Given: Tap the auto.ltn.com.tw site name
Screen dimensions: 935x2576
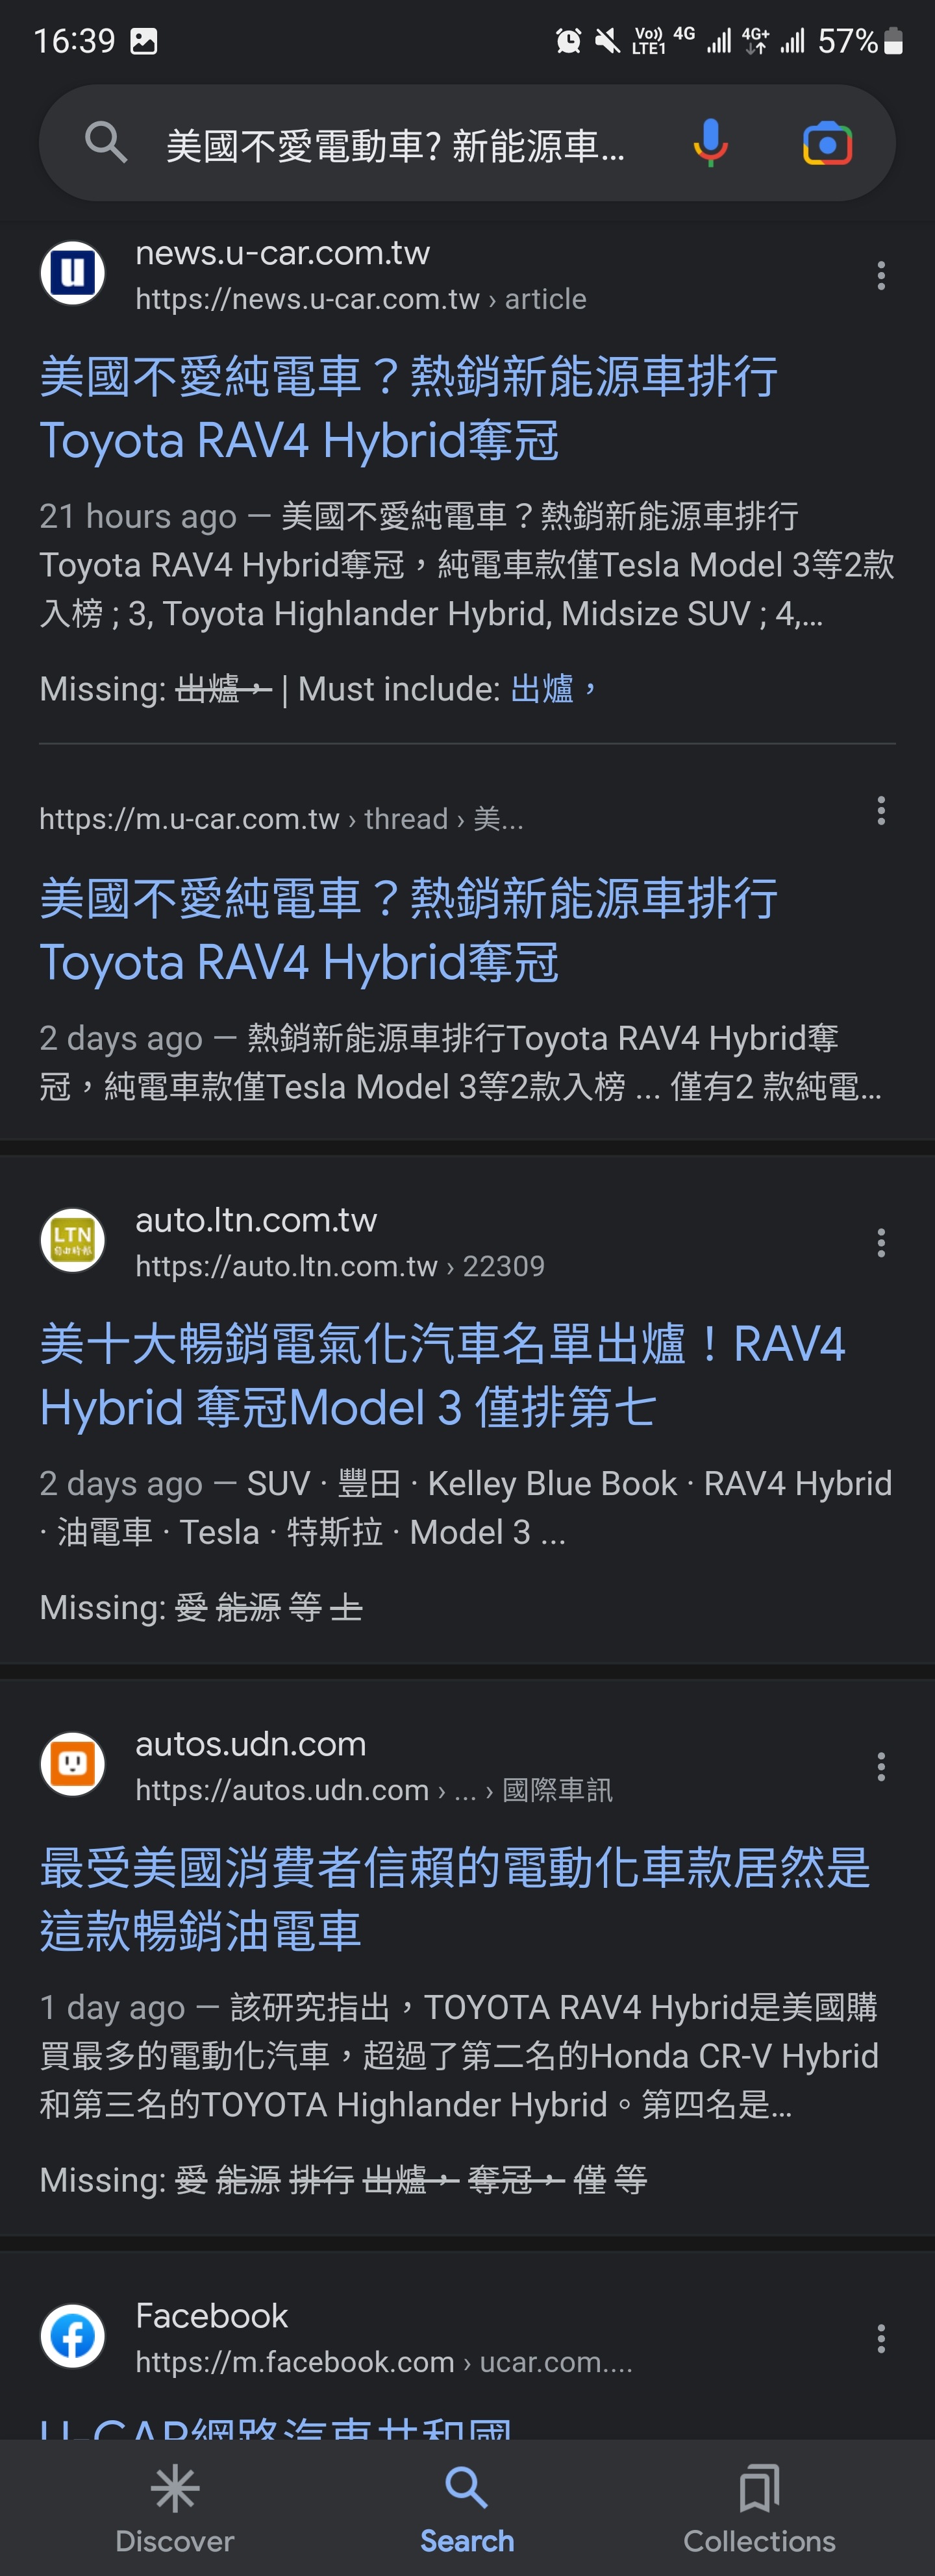Looking at the screenshot, I should (x=256, y=1220).
